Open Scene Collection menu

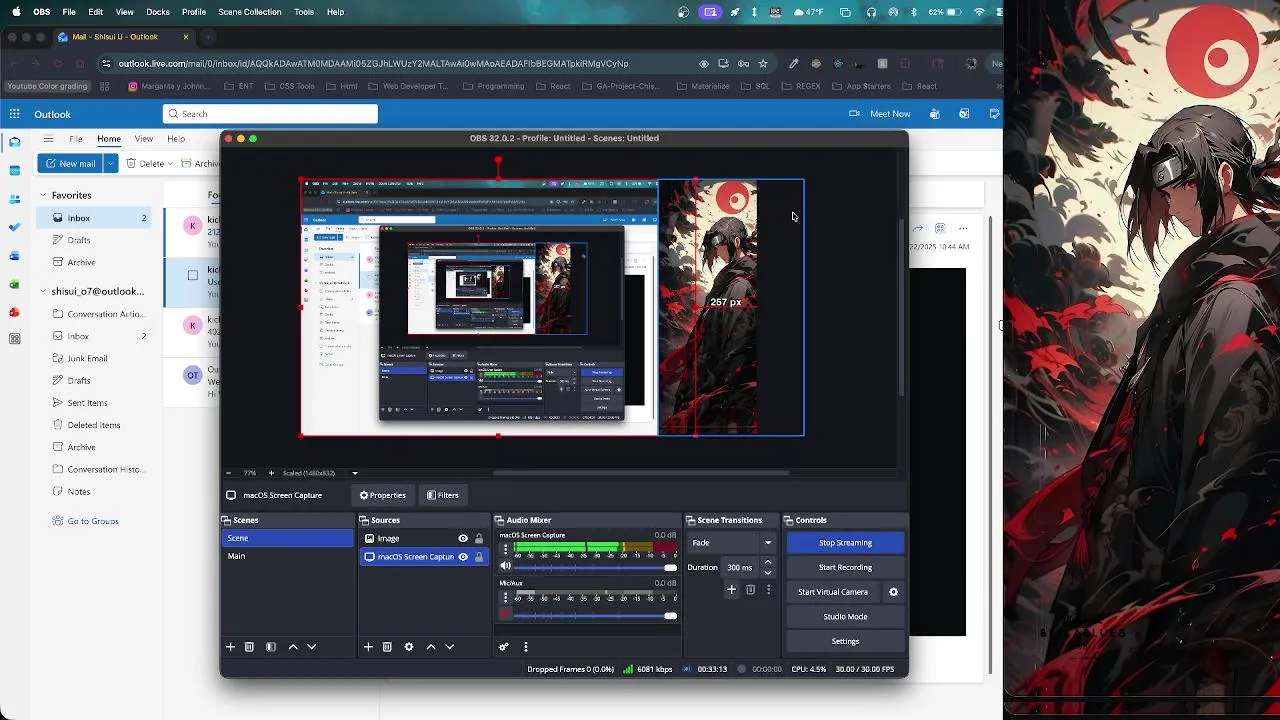[250, 12]
